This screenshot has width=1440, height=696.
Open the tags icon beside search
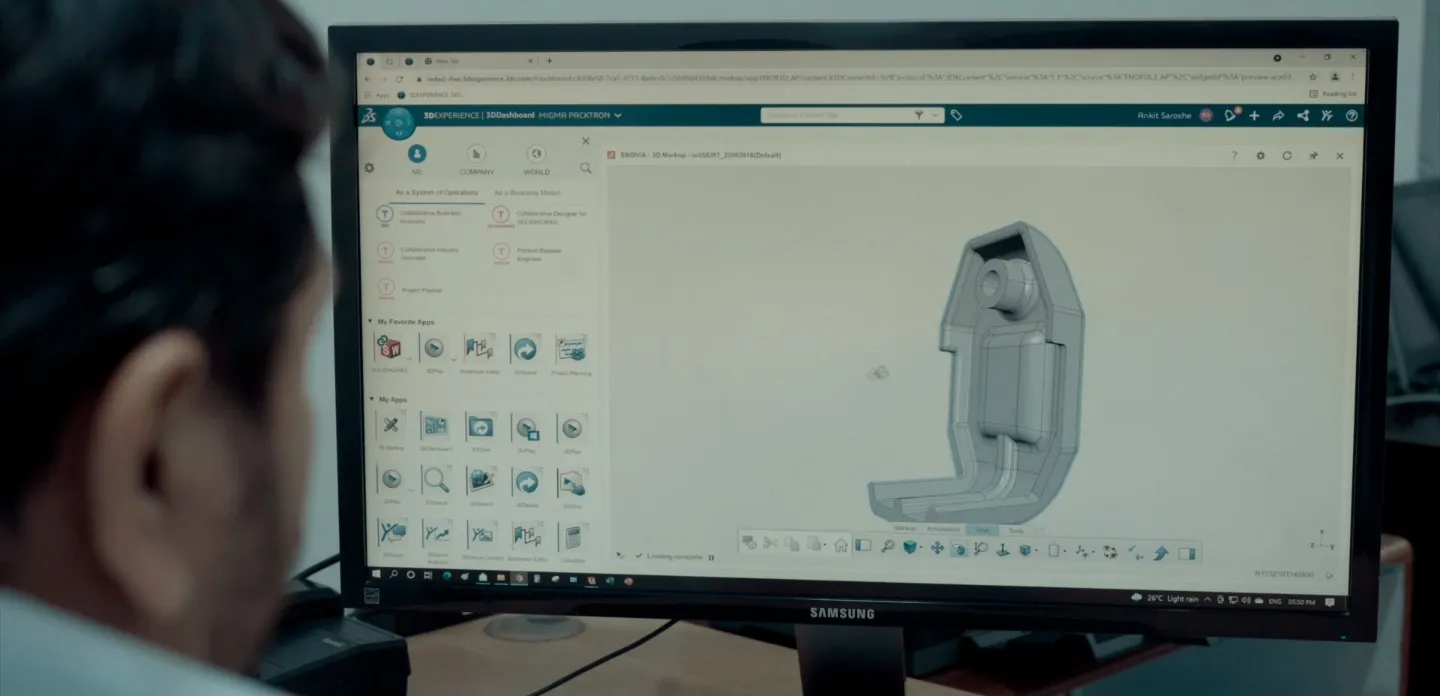[956, 116]
